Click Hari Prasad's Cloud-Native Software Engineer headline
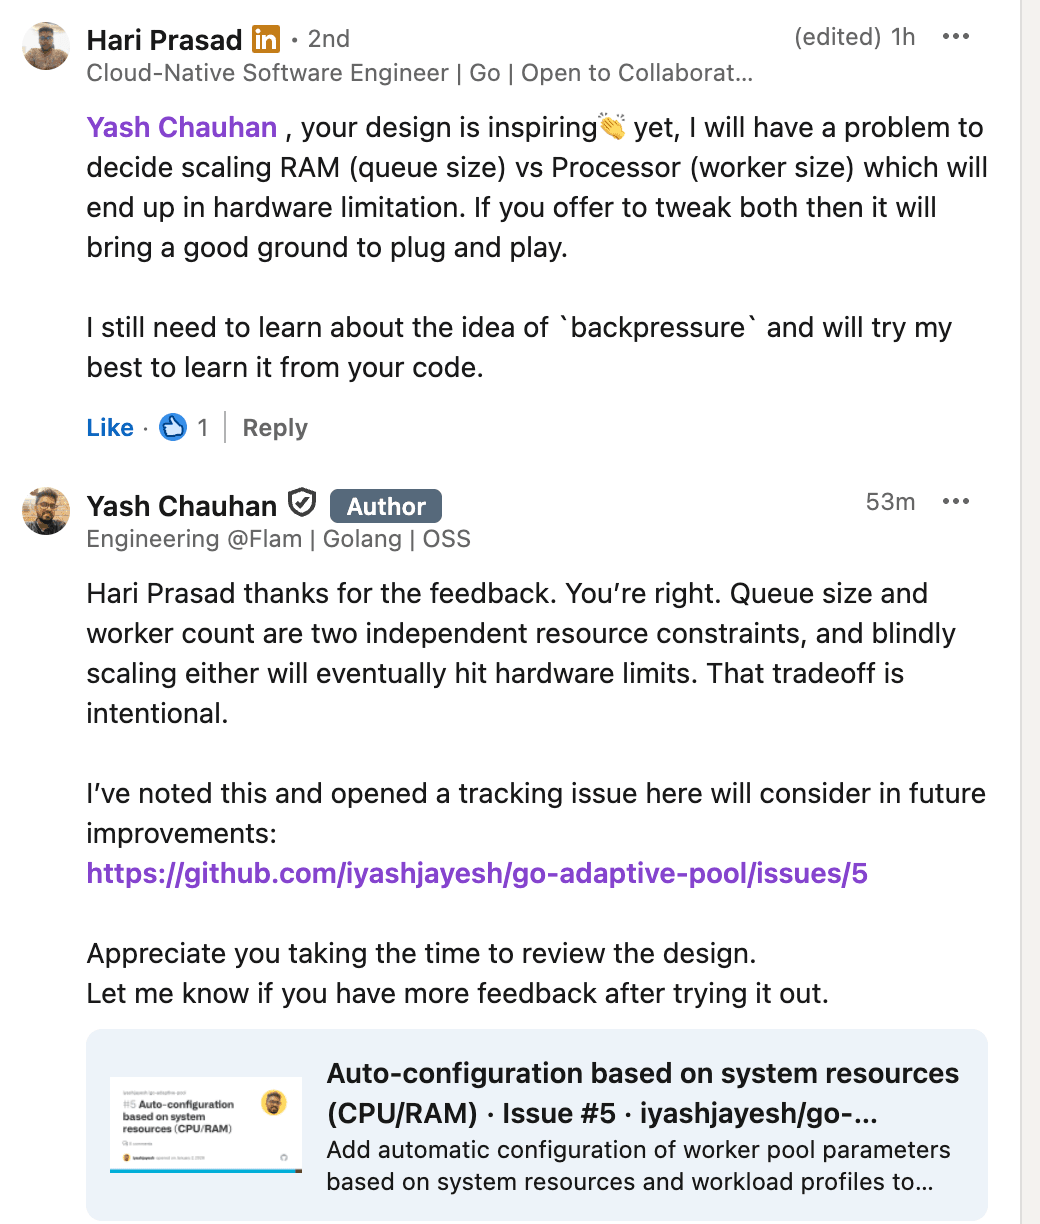This screenshot has width=1040, height=1224. pyautogui.click(x=420, y=73)
